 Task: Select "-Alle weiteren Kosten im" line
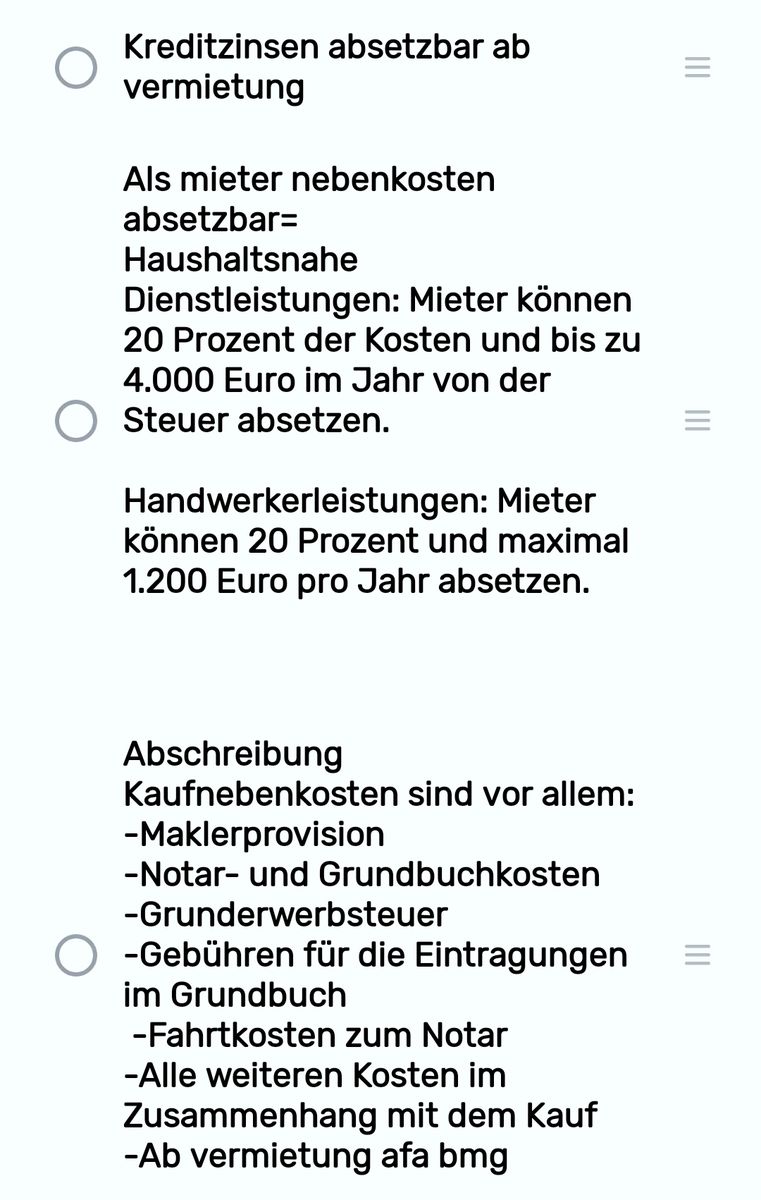pyautogui.click(x=315, y=1075)
